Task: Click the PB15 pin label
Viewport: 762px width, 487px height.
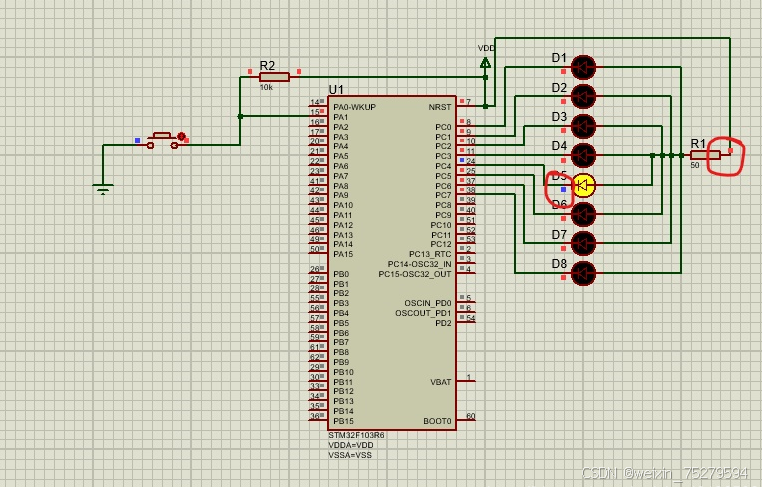Action: pos(343,421)
